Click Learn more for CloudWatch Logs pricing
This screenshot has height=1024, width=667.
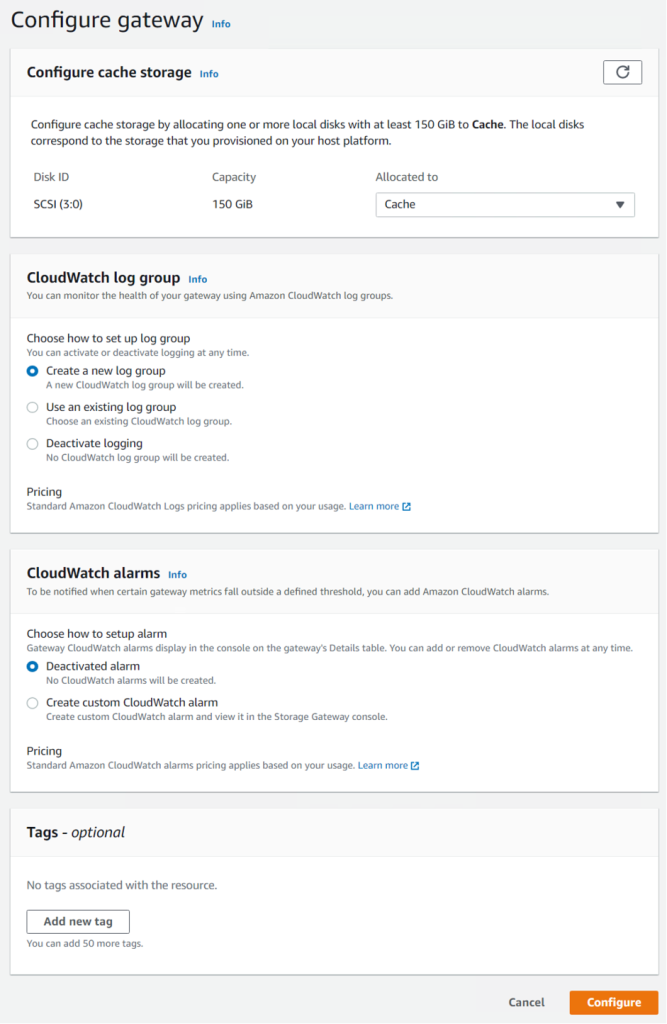tap(373, 507)
